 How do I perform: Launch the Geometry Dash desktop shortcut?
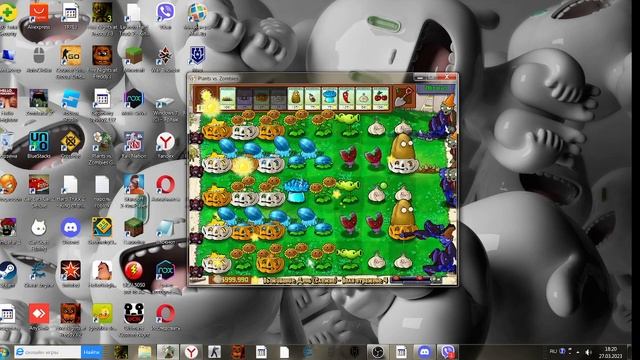[x=102, y=231]
